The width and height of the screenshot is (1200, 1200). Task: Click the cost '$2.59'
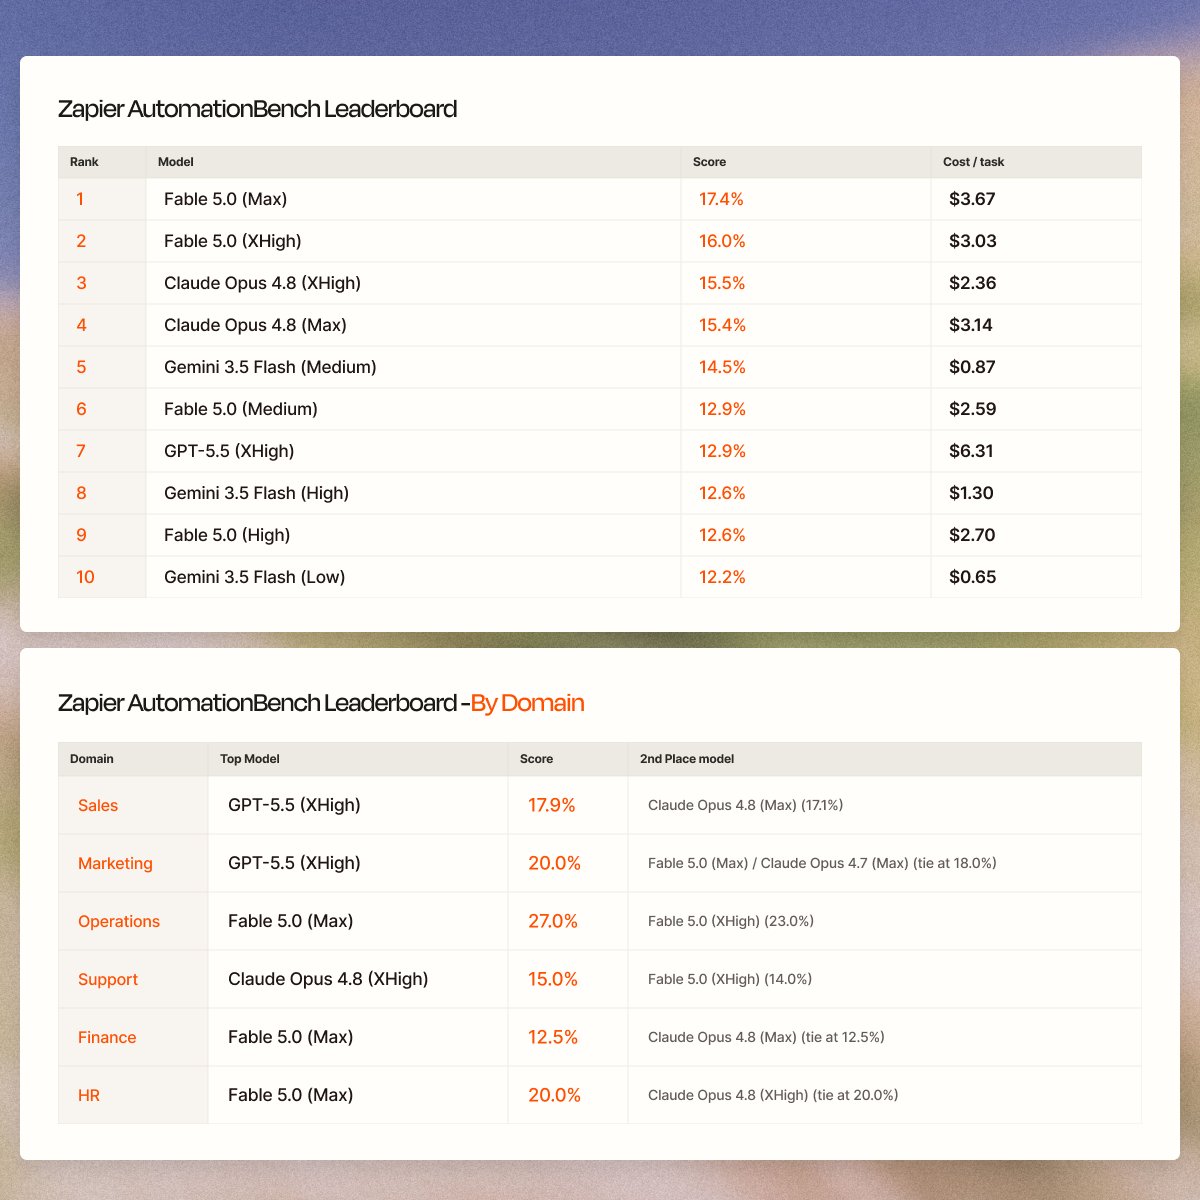pyautogui.click(x=973, y=409)
